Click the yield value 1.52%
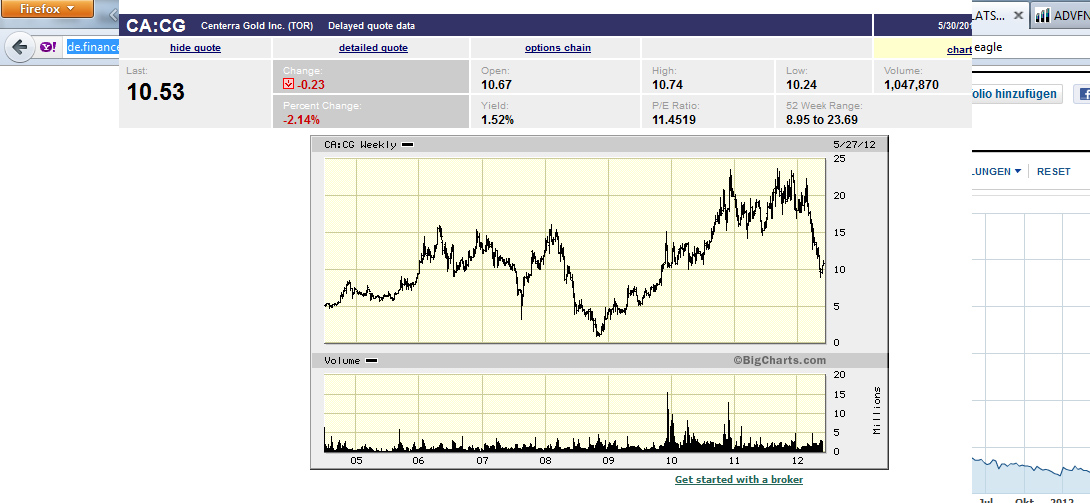The height and width of the screenshot is (503, 1090). pyautogui.click(x=497, y=119)
